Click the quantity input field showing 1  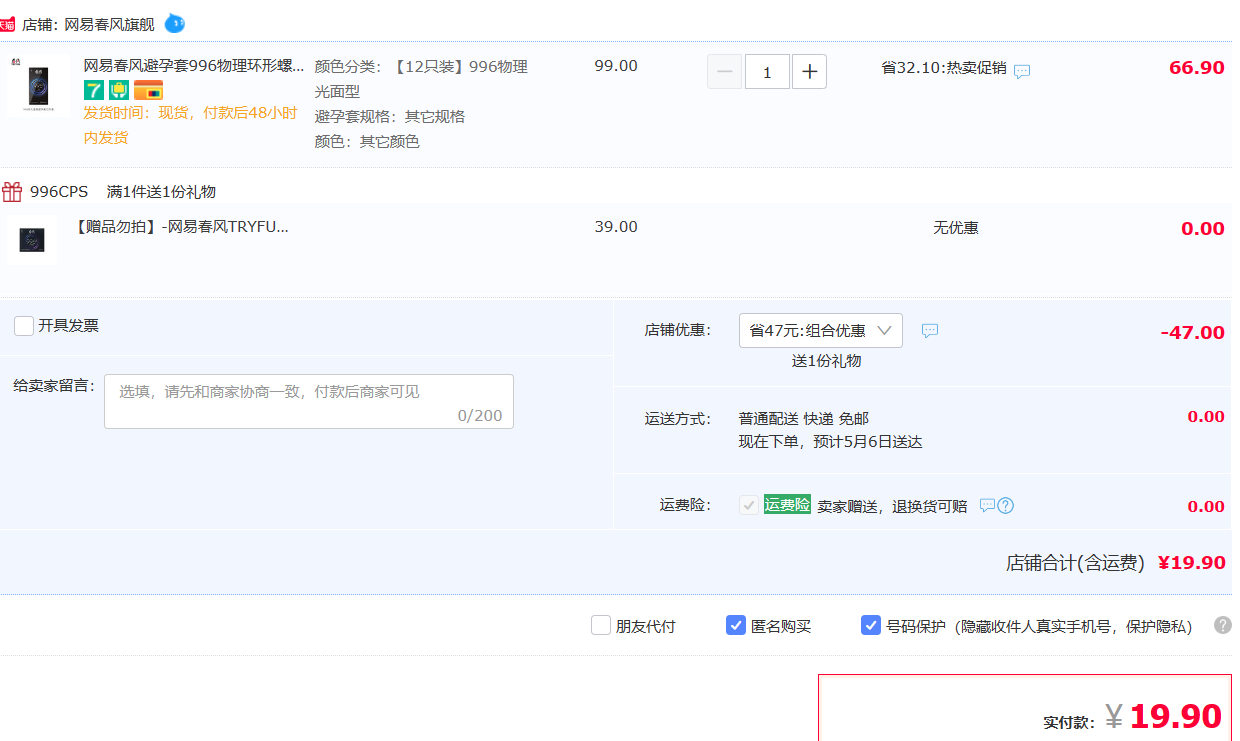coord(767,72)
